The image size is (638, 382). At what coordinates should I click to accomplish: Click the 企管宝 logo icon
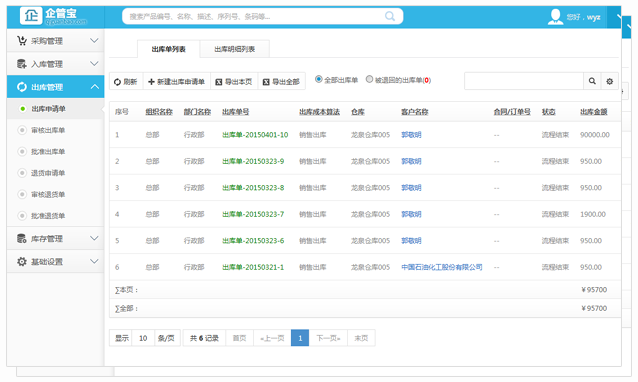click(31, 16)
